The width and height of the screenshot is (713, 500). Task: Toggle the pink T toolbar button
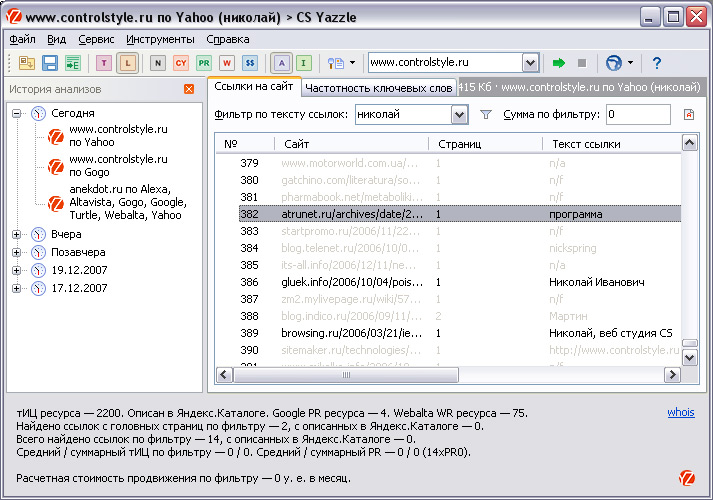(104, 63)
